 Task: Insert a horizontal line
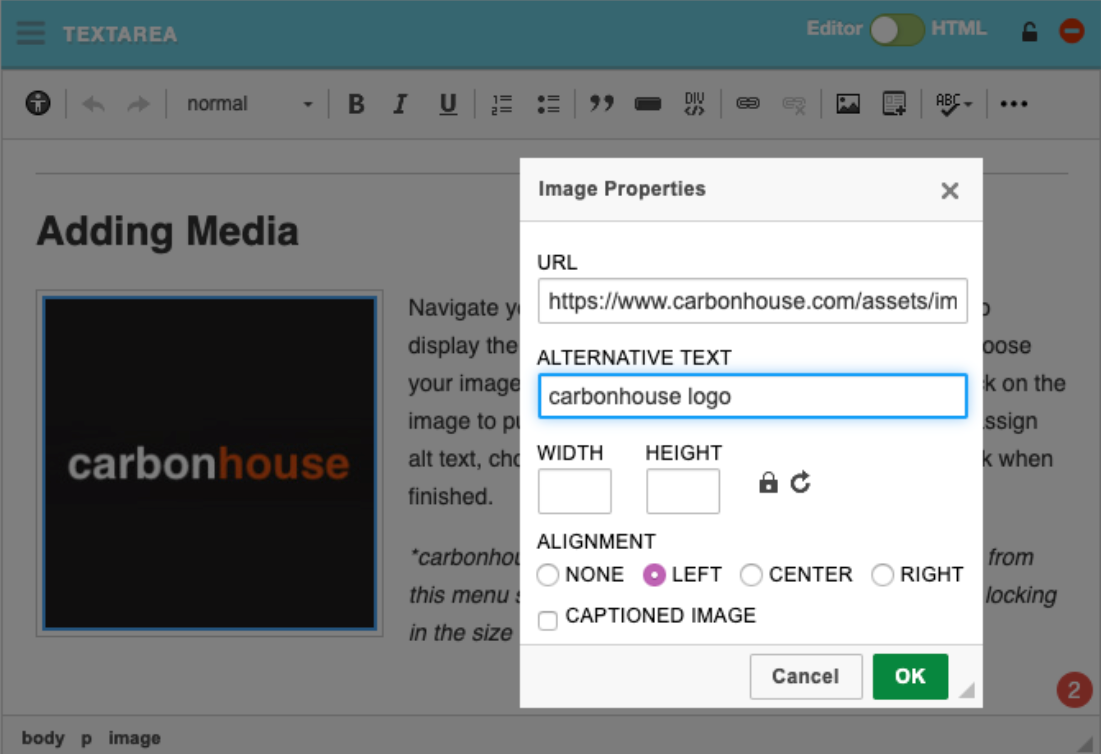pyautogui.click(x=647, y=104)
